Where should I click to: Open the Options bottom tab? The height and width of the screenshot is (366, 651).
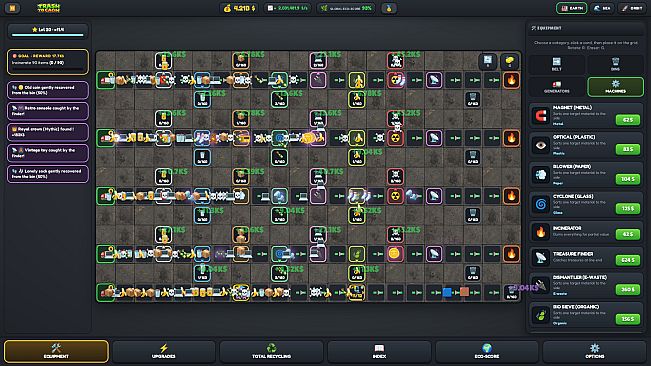[595, 351]
